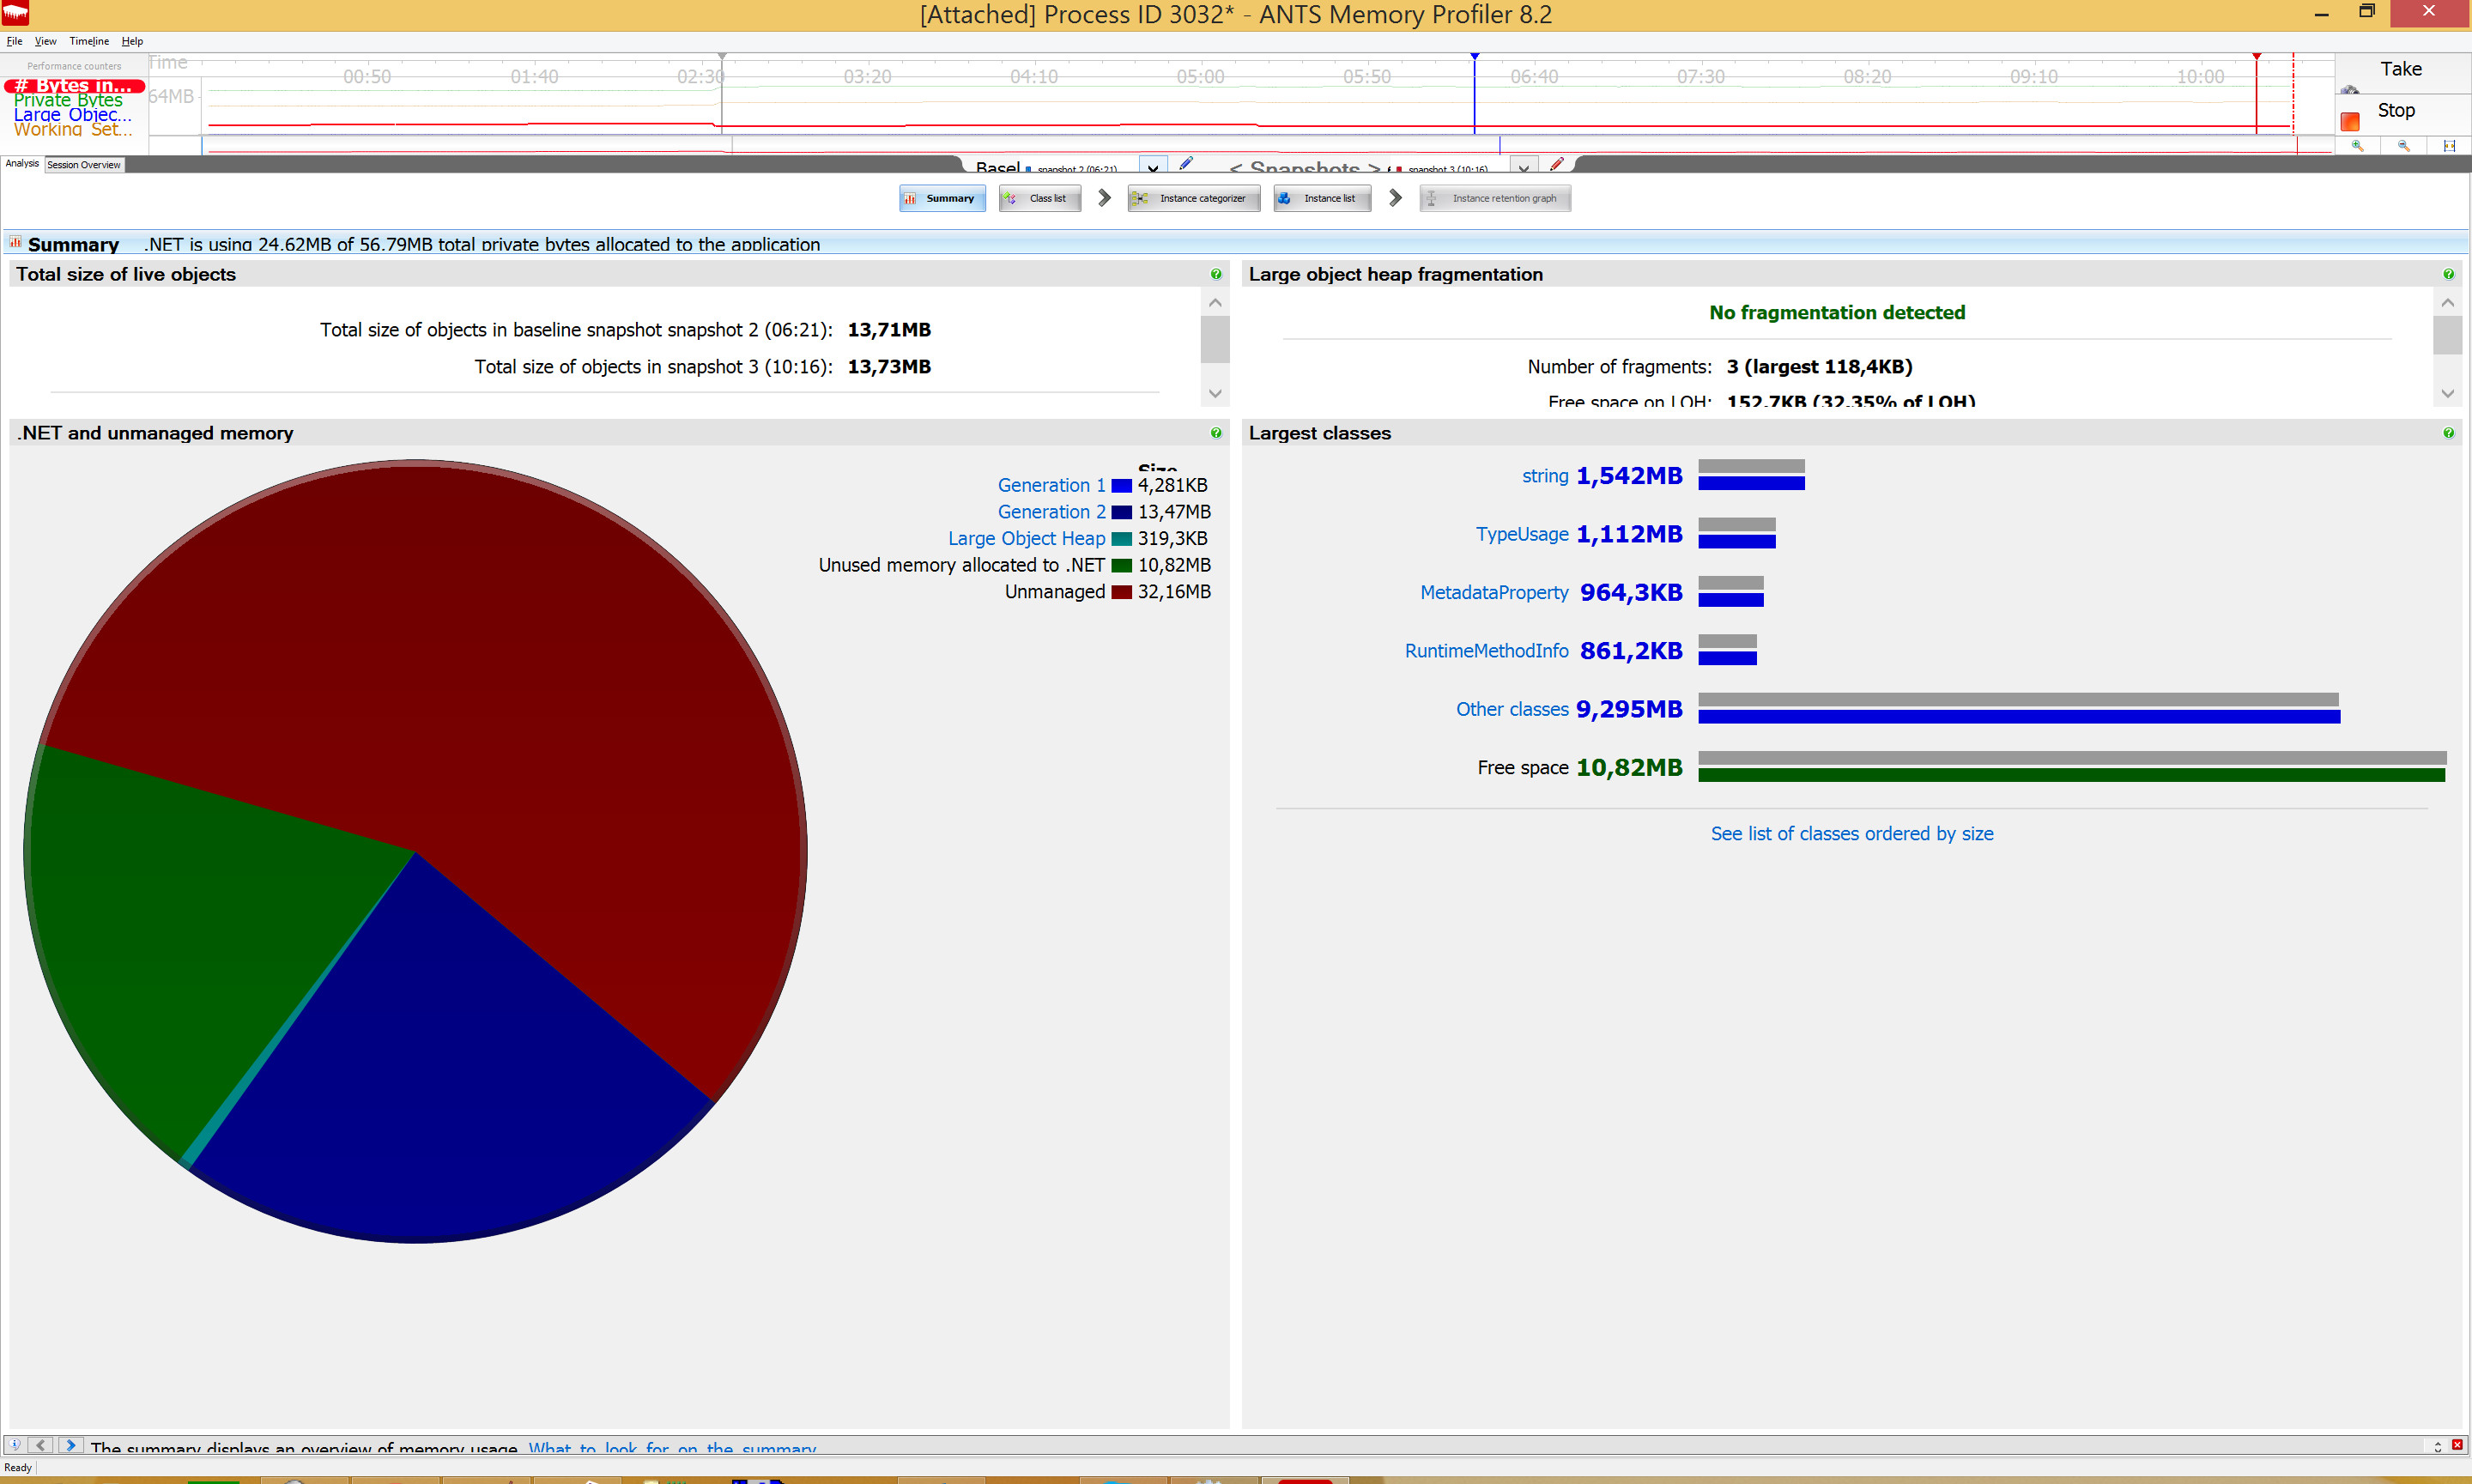Switch to the Session Overview tab

84,165
